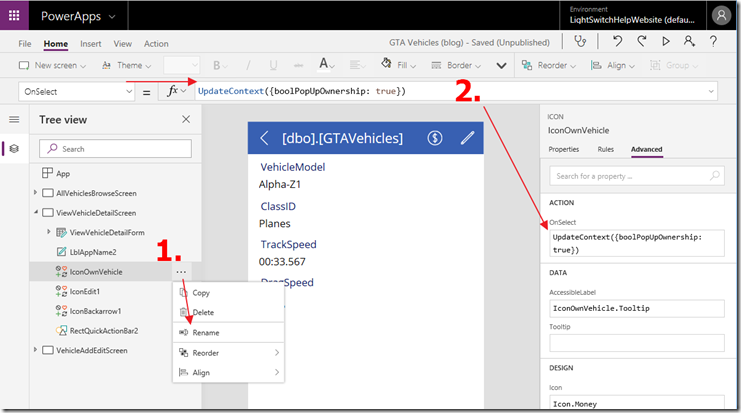
Task: Open Reorder submenu in context menu
Action: point(229,353)
